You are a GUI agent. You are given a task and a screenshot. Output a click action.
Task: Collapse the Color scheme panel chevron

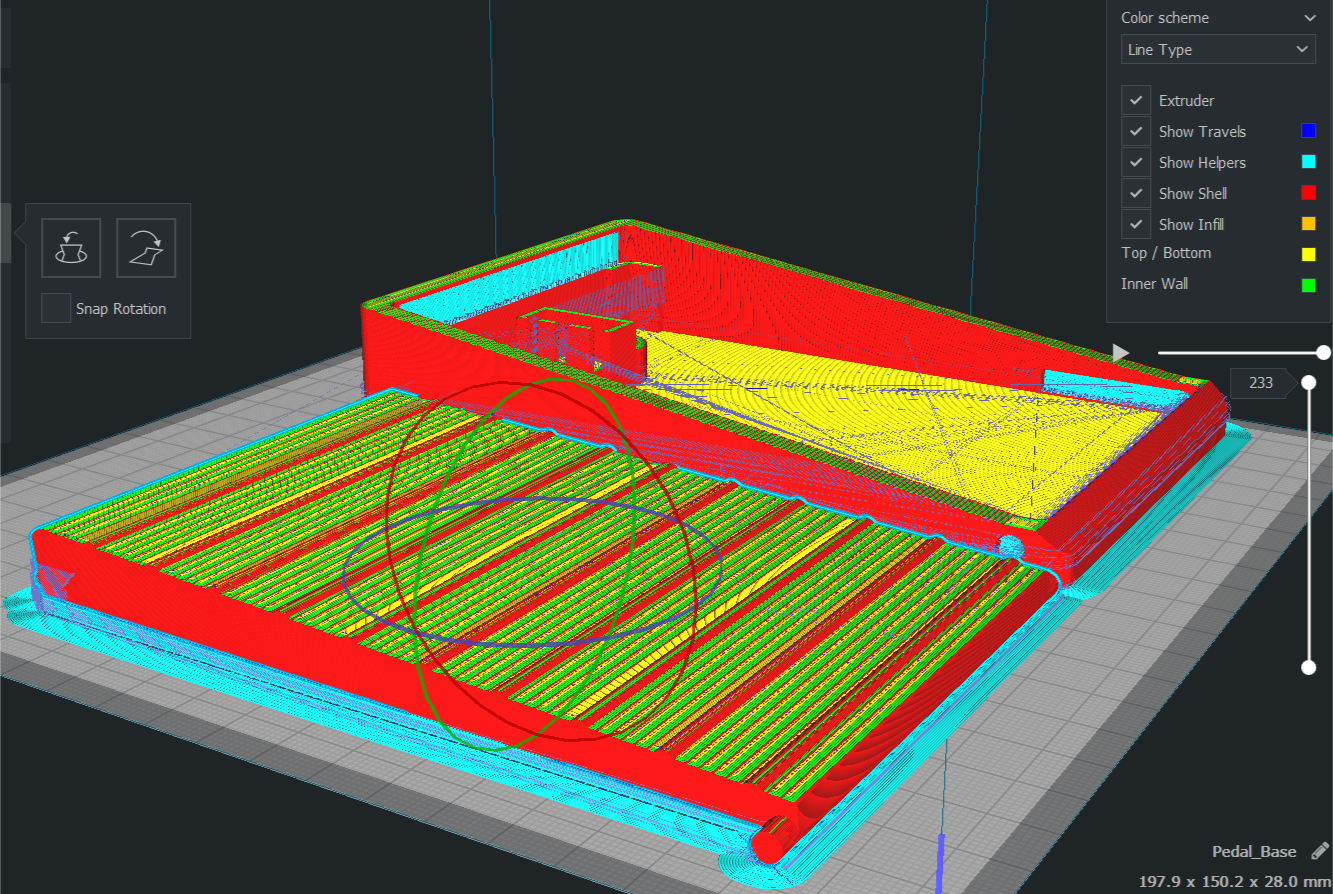click(x=1309, y=18)
